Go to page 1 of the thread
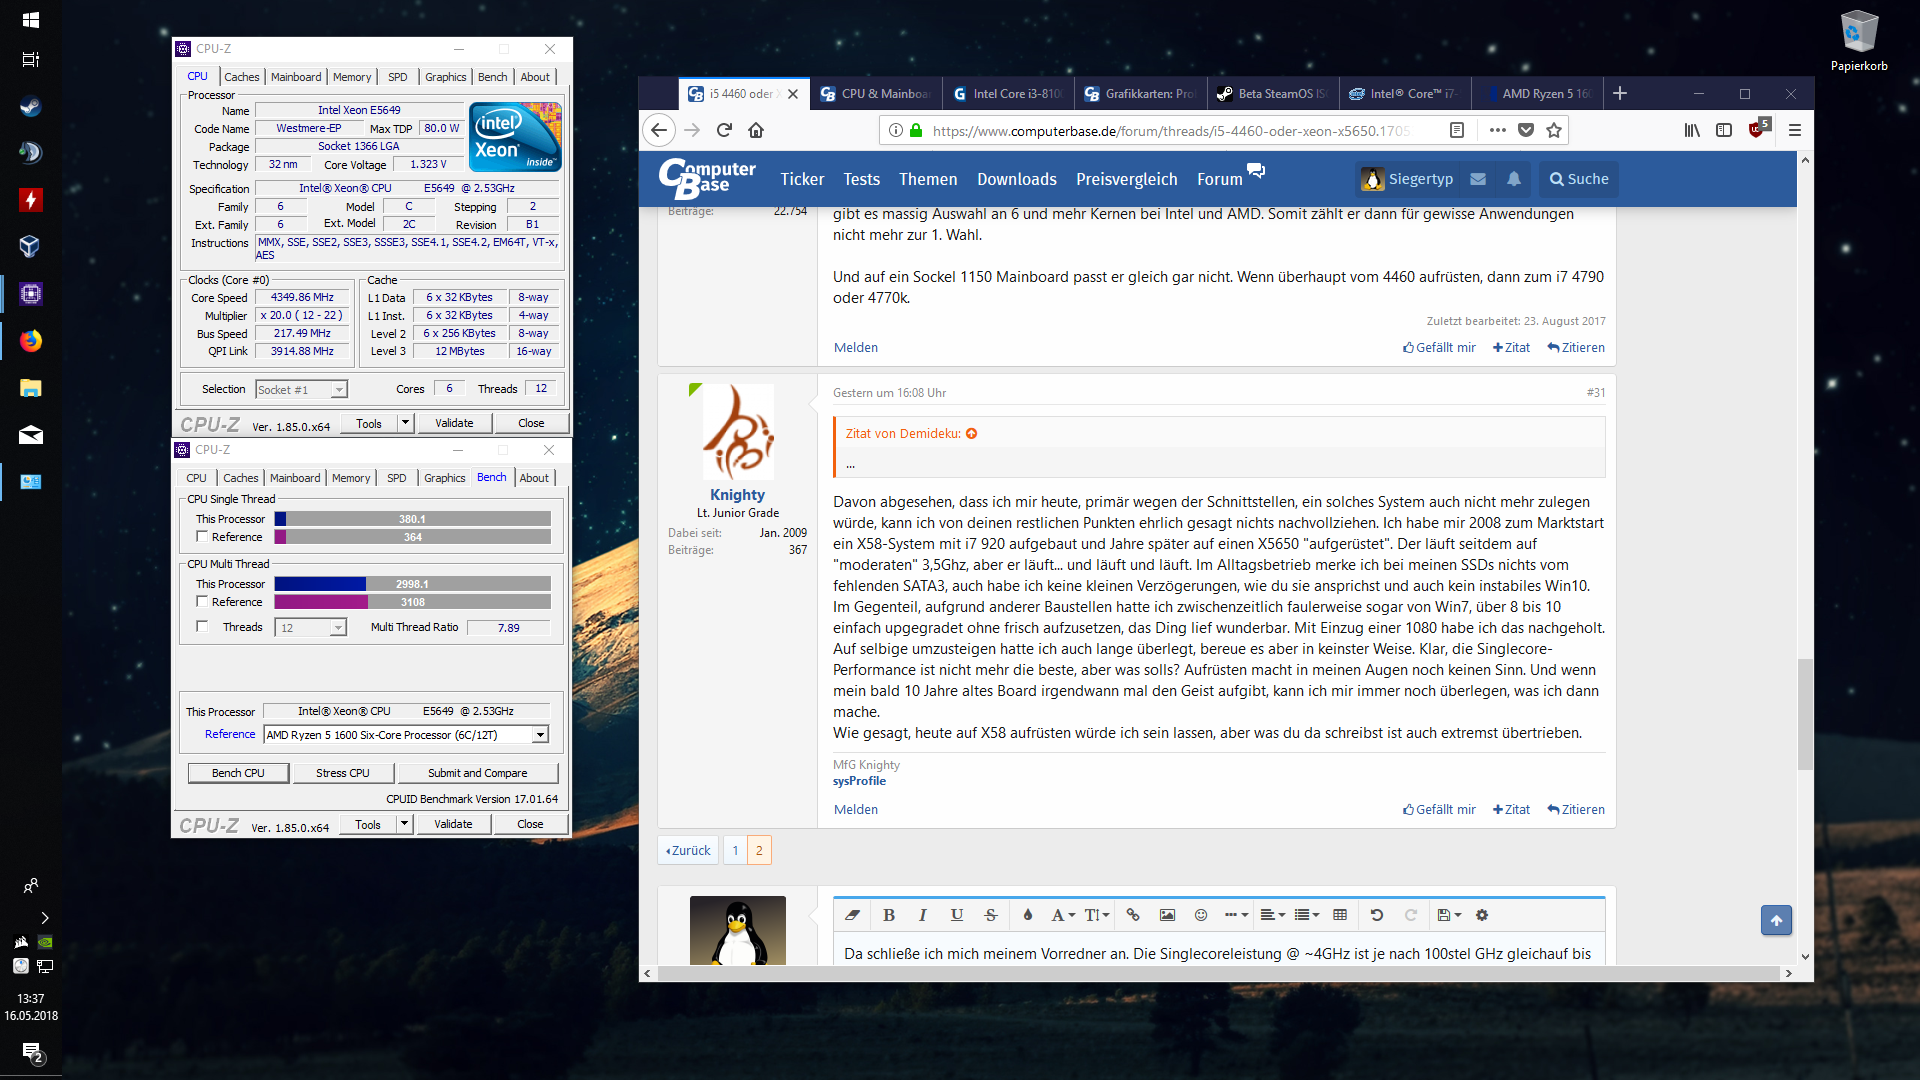The image size is (1920, 1080). 735,850
